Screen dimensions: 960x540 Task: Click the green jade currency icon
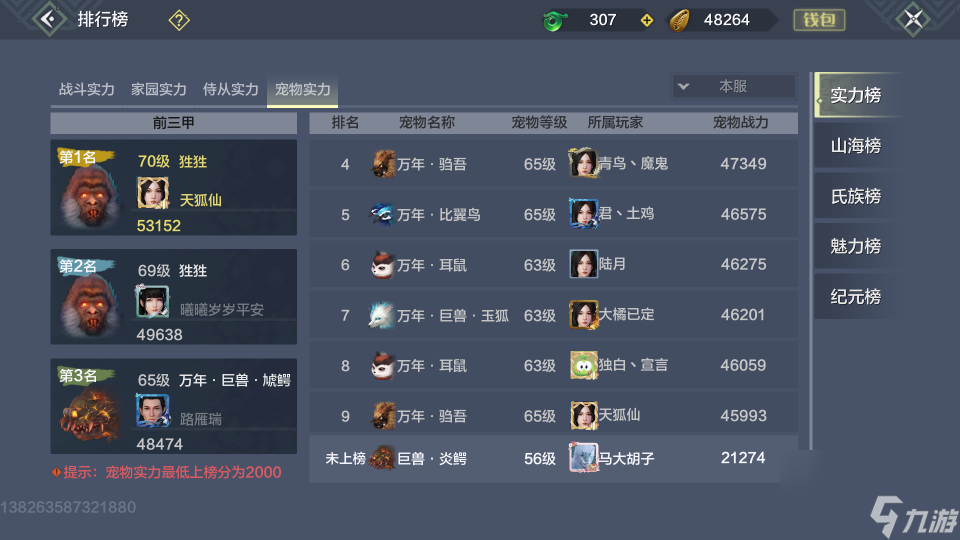tap(555, 21)
